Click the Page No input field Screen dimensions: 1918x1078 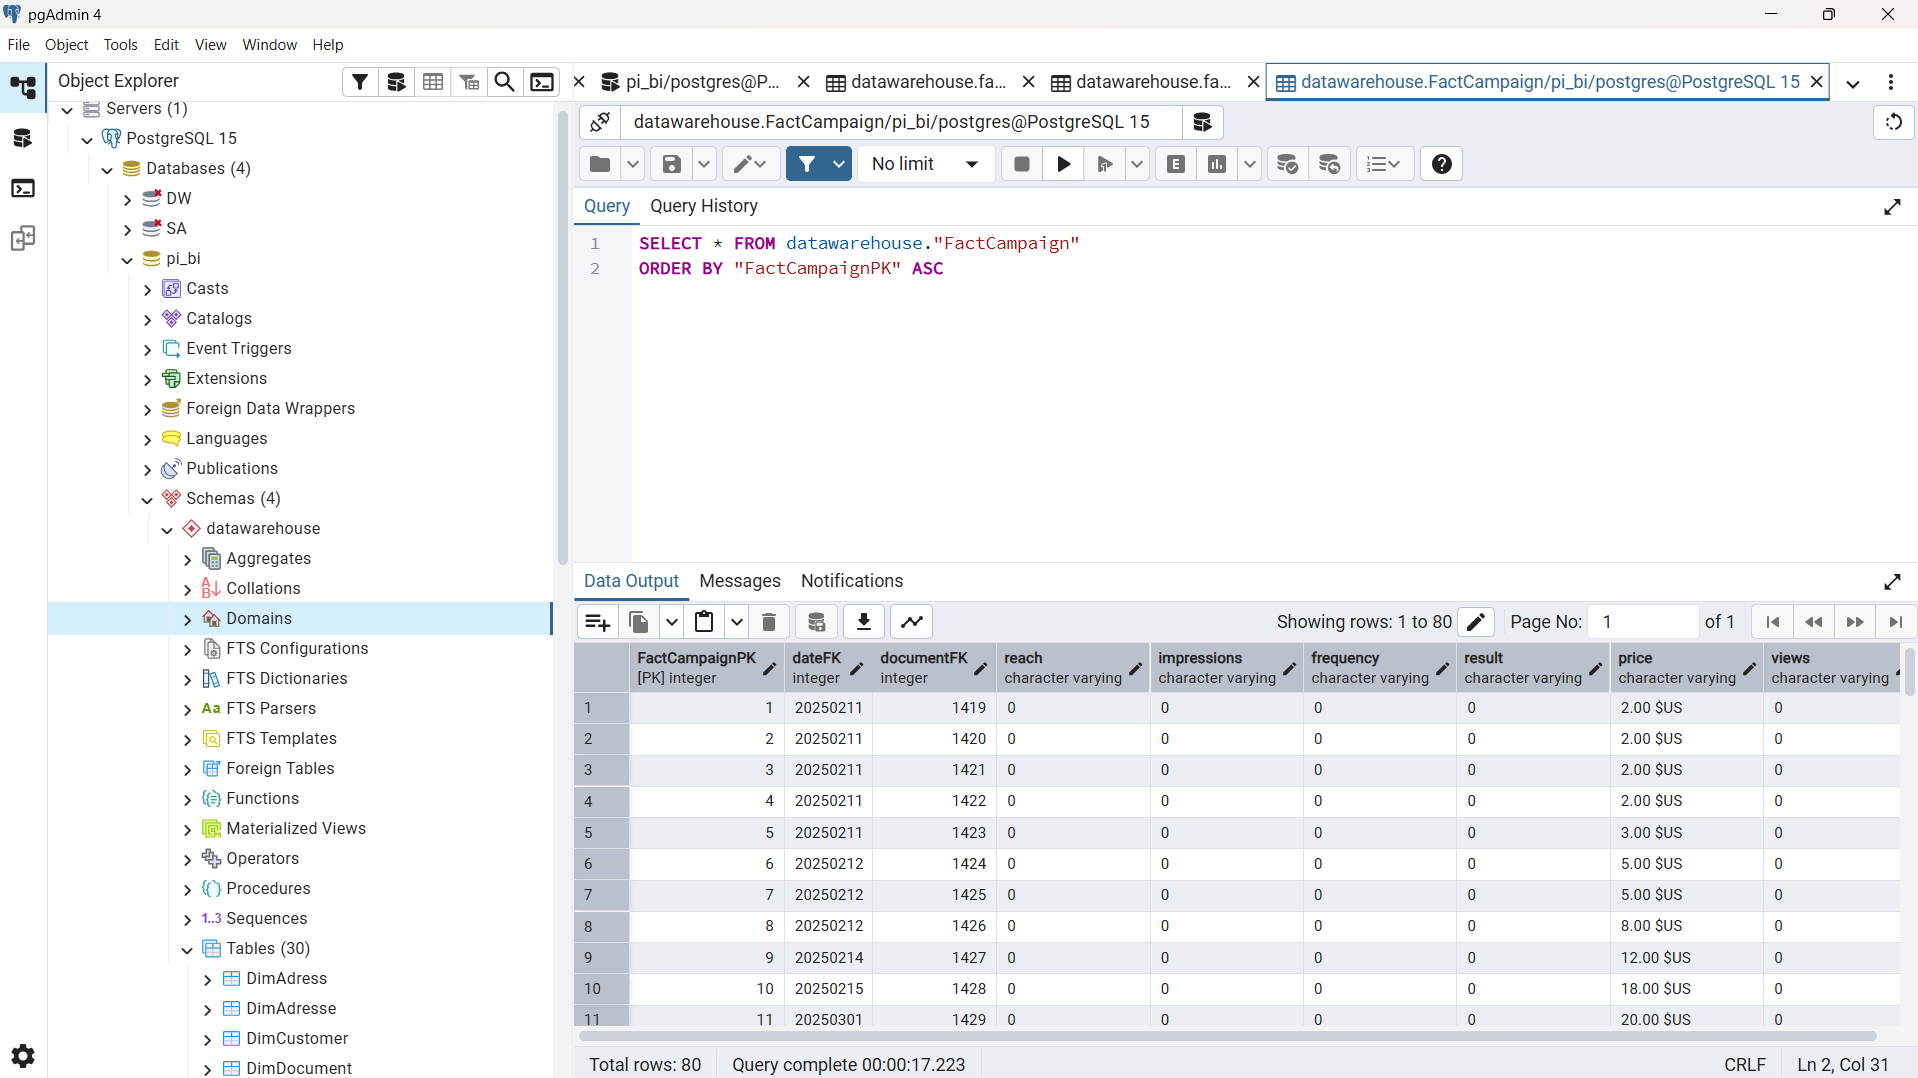click(1644, 622)
